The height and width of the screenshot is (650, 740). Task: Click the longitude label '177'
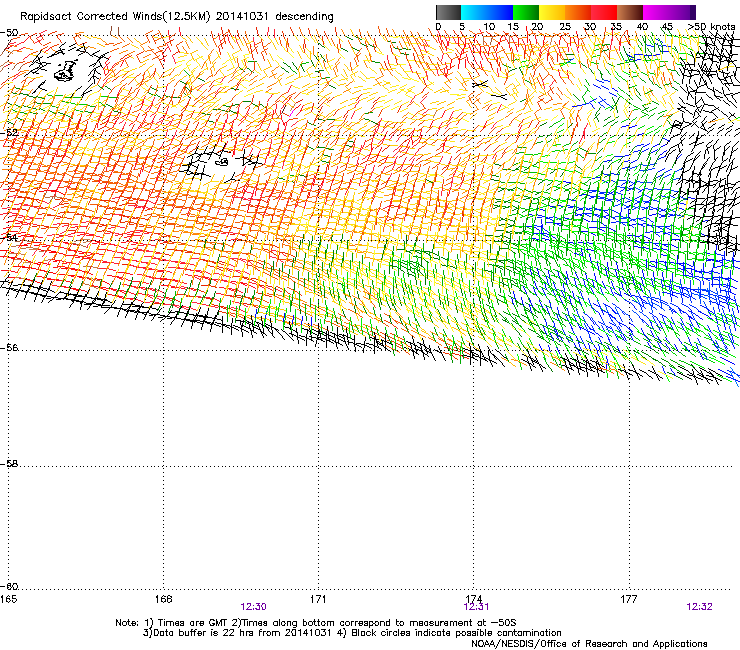[629, 599]
